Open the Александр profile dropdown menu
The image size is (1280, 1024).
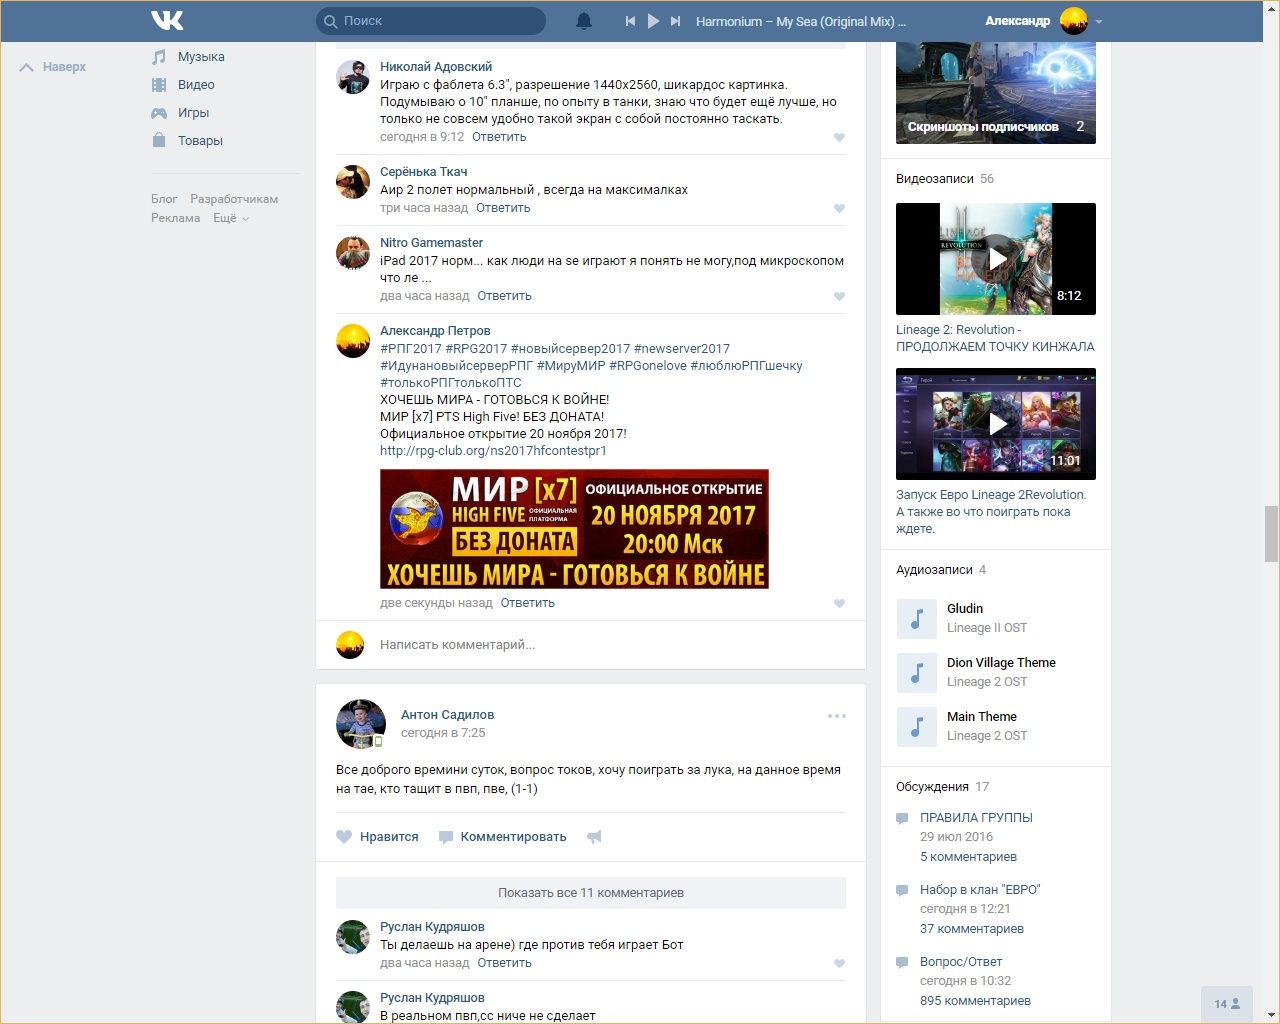tap(1099, 21)
